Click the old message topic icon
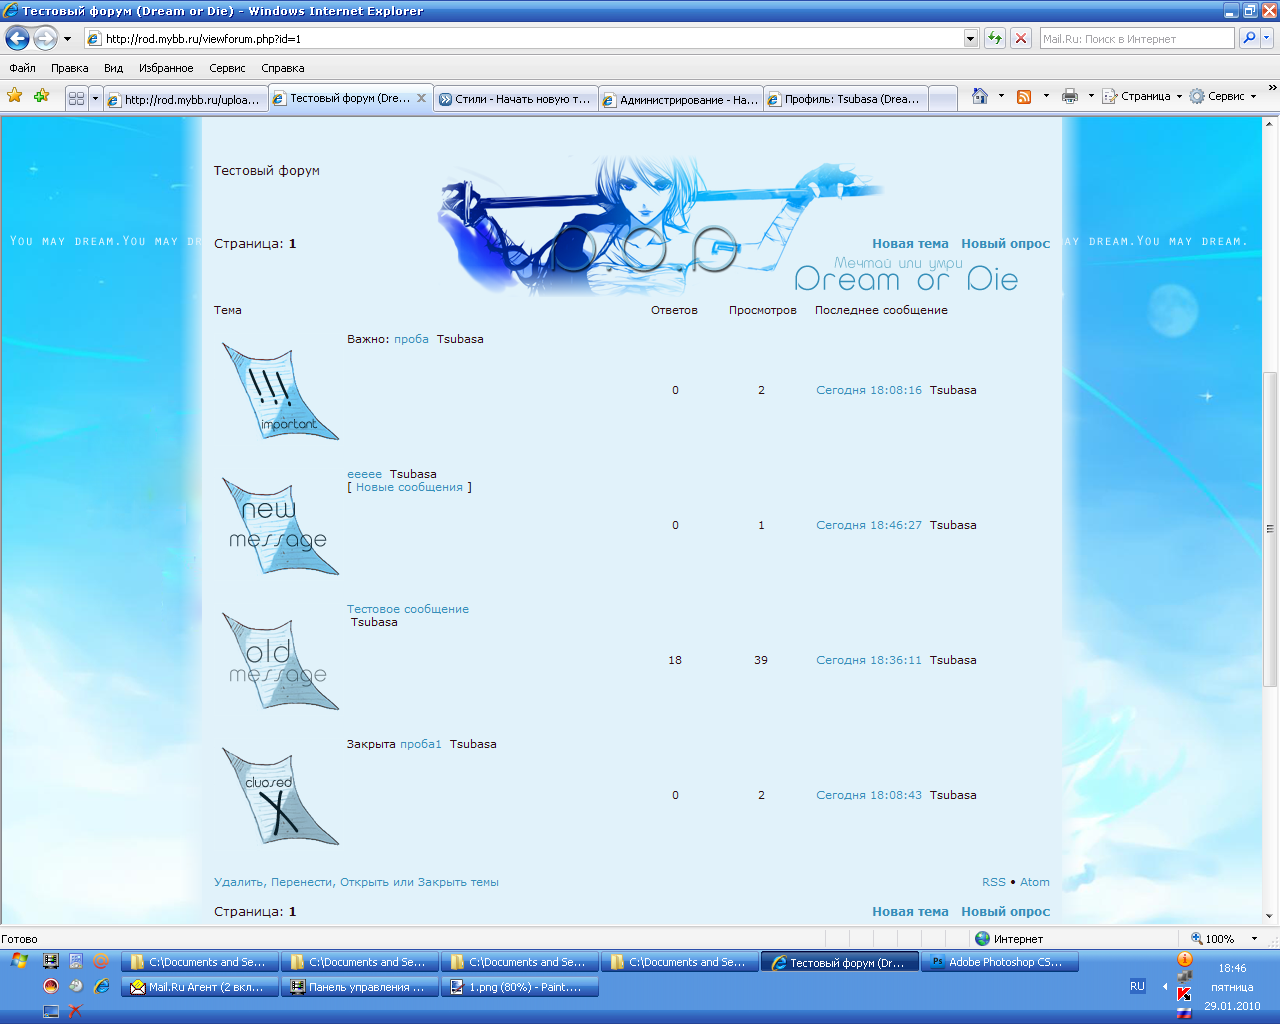The height and width of the screenshot is (1024, 1280). [280, 662]
